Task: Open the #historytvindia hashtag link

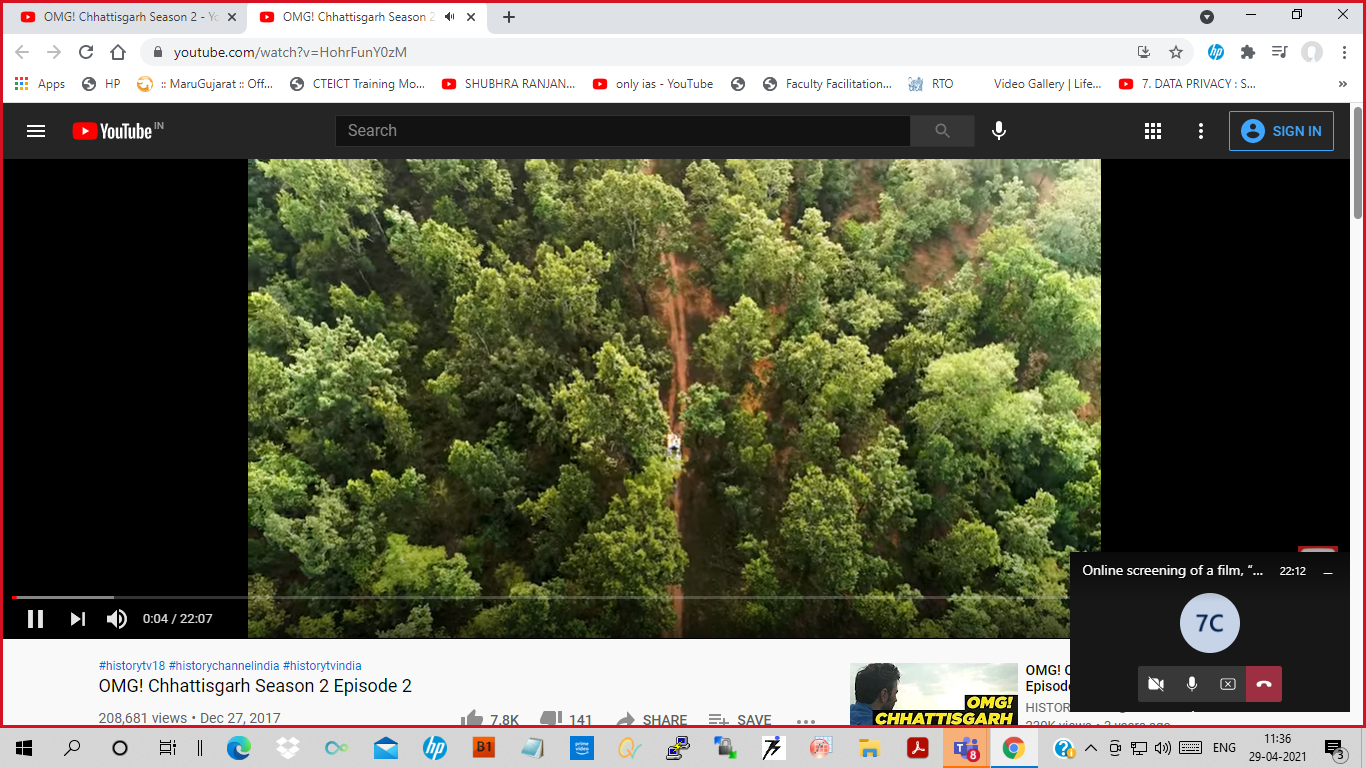Action: (322, 666)
